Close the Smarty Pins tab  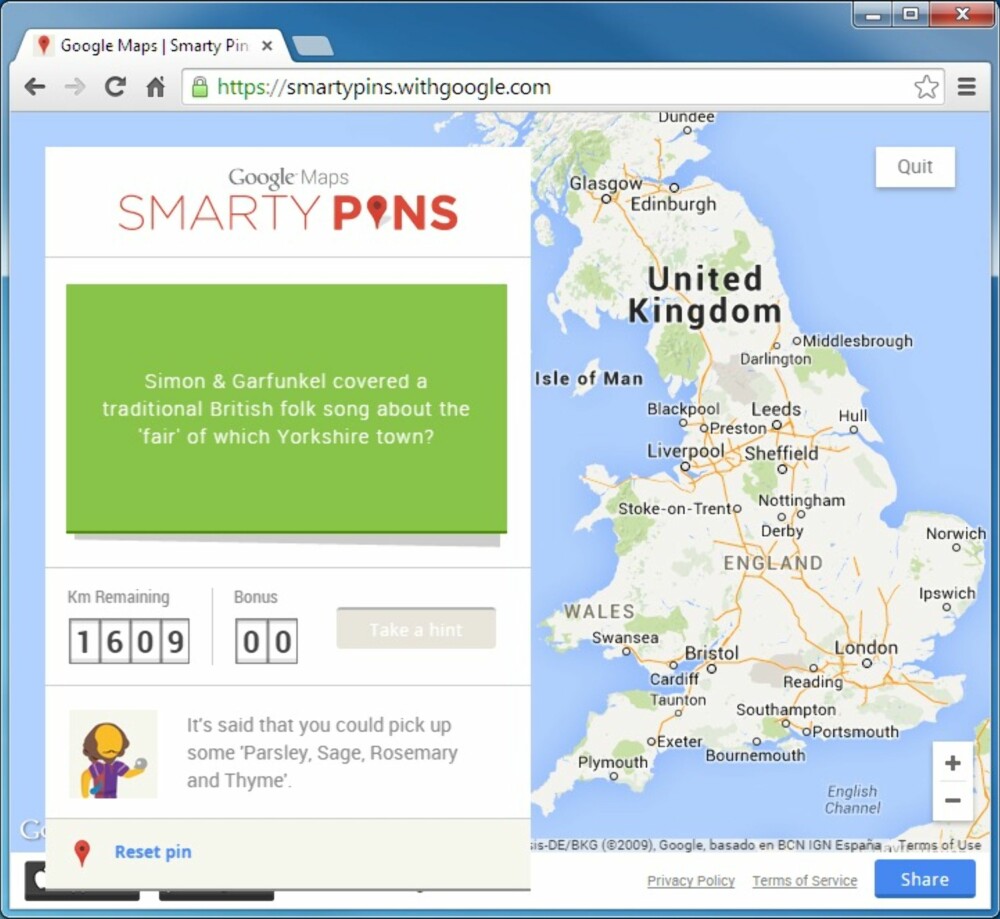pos(267,46)
